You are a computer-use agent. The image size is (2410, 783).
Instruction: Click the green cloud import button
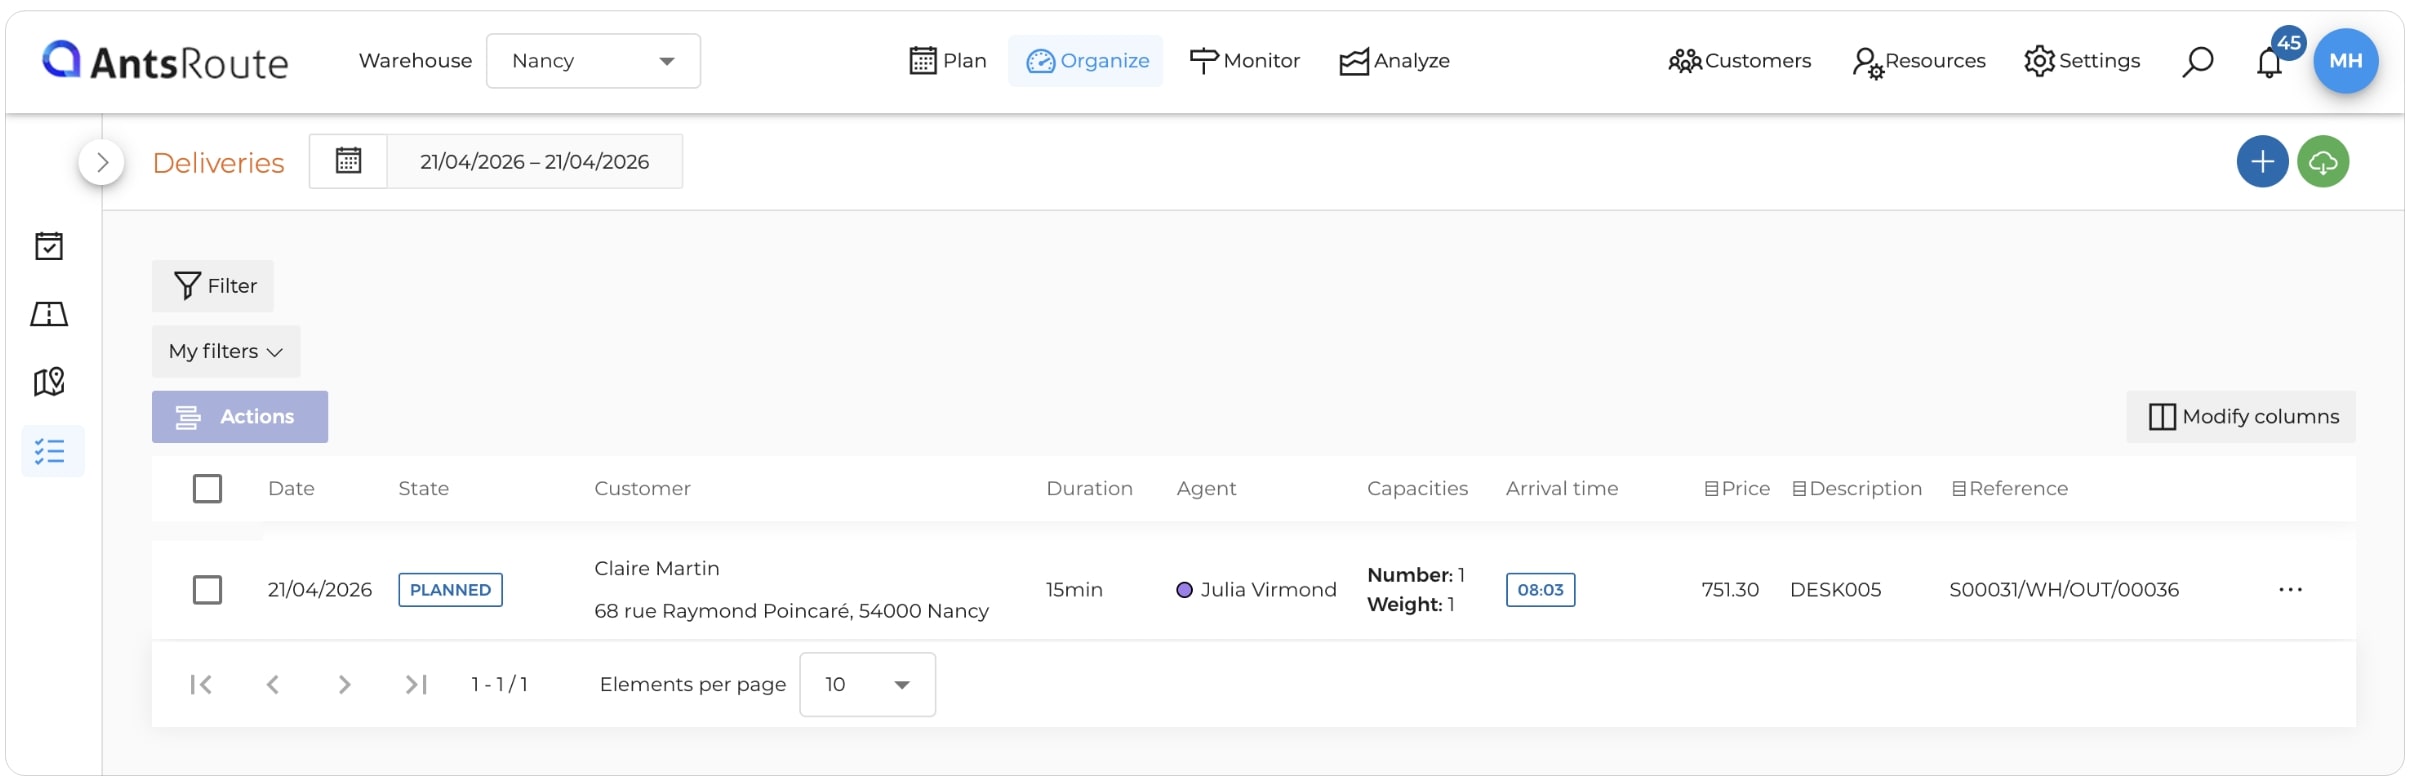click(2323, 162)
